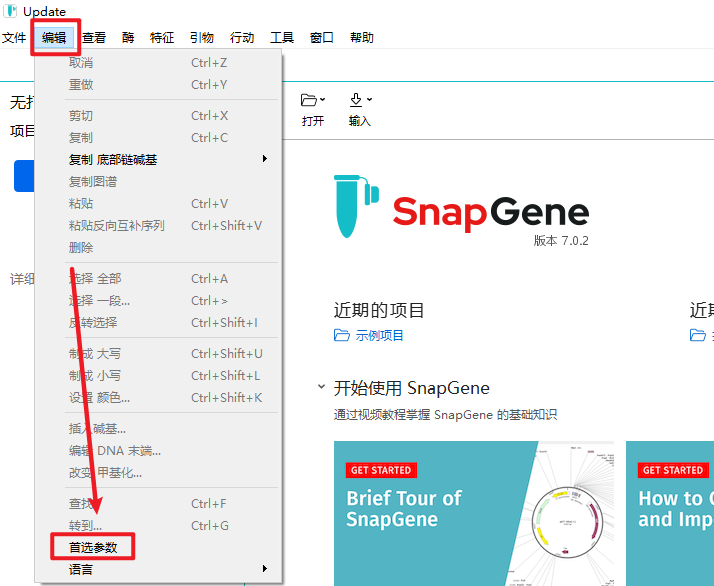Screen dimensions: 714x586
Task: Click folder icon beside 示例项目
Action: pyautogui.click(x=342, y=336)
